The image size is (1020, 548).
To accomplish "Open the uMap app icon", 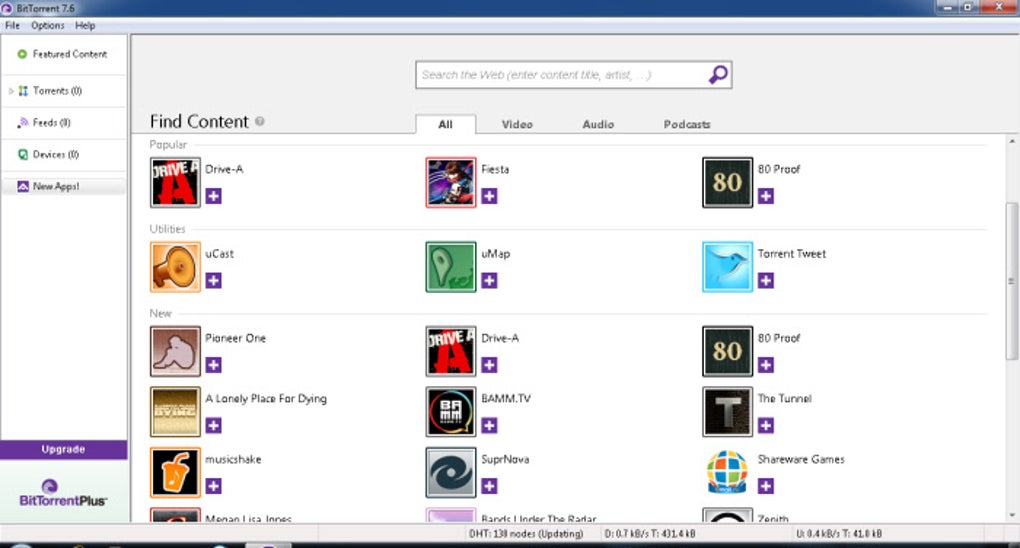I will [451, 267].
